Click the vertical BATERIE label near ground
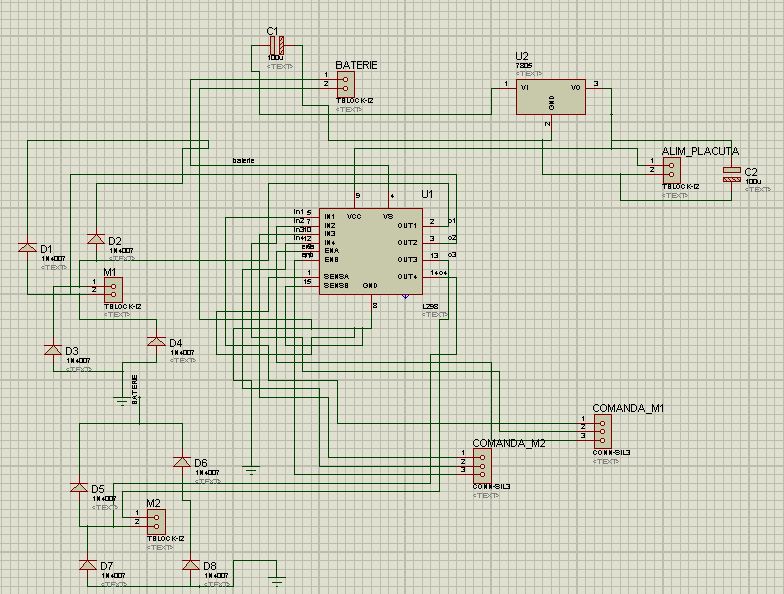The width and height of the screenshot is (784, 594). [134, 389]
